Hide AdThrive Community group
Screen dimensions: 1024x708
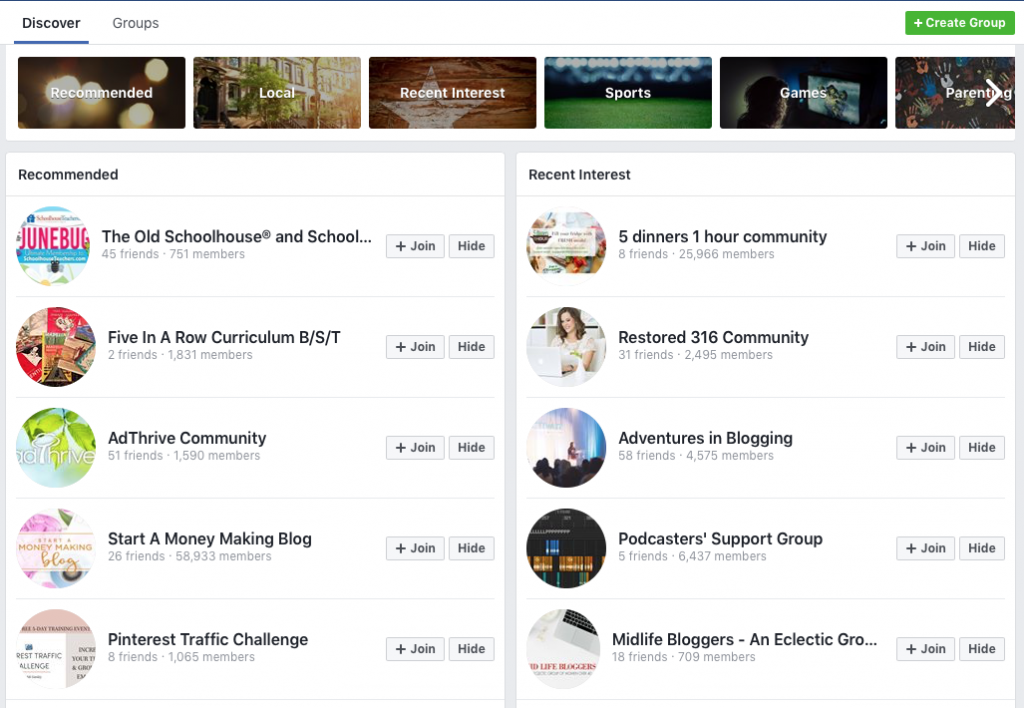472,447
